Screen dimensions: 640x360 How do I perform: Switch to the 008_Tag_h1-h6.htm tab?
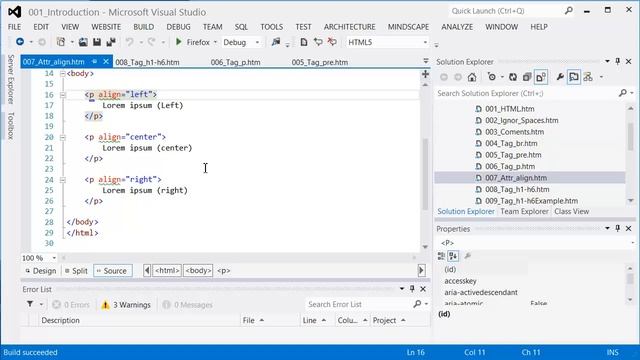coord(147,62)
